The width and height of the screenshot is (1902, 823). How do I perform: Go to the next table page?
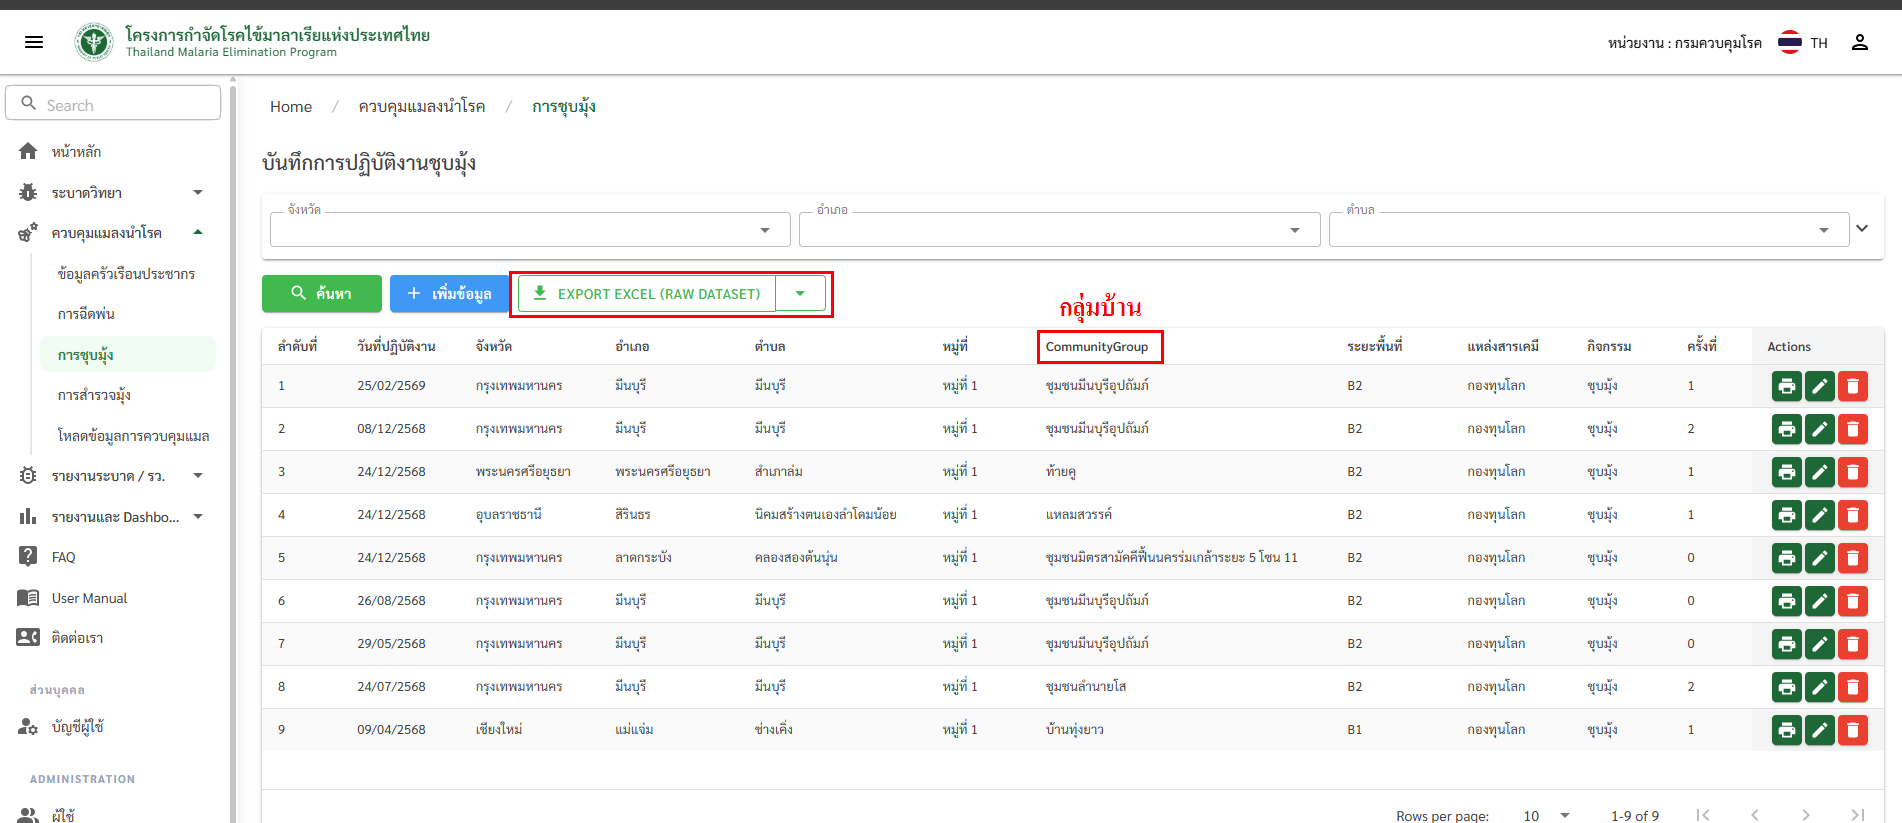pos(1805,815)
